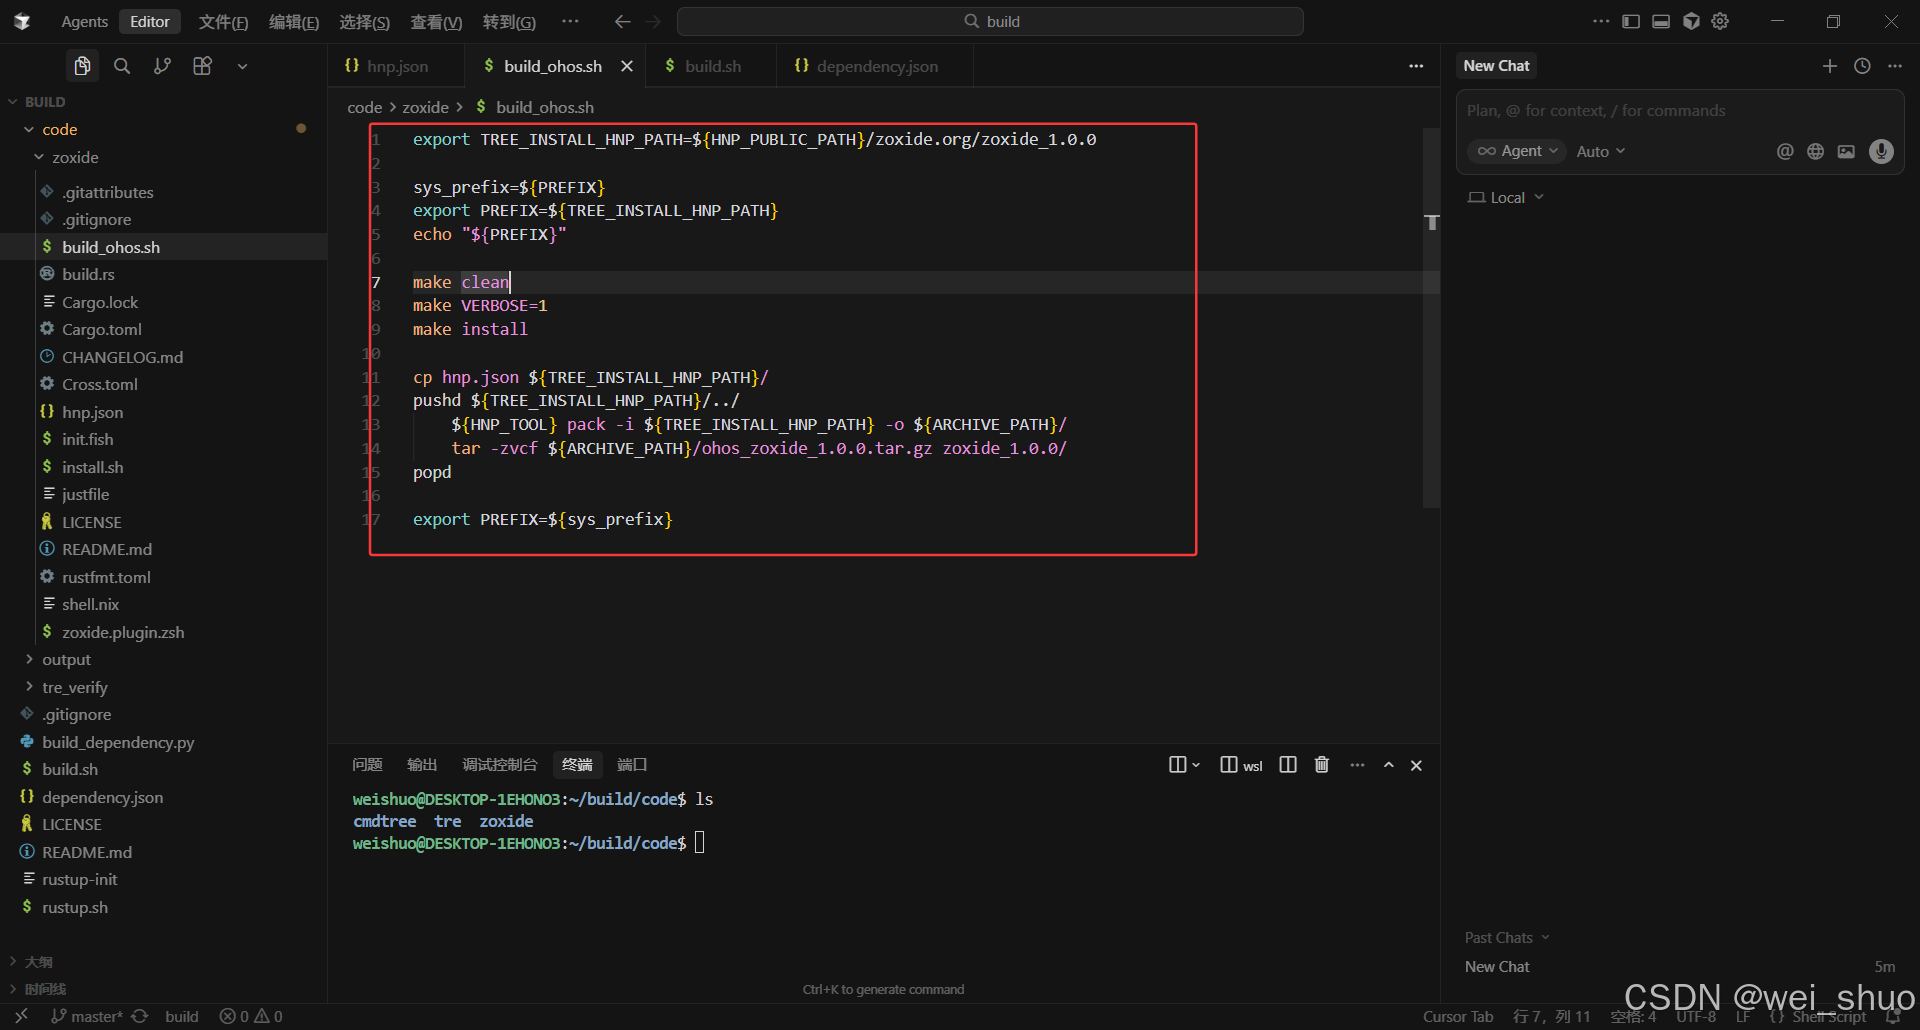The image size is (1920, 1030).
Task: Open Cursor settings gear icon
Action: click(1720, 21)
